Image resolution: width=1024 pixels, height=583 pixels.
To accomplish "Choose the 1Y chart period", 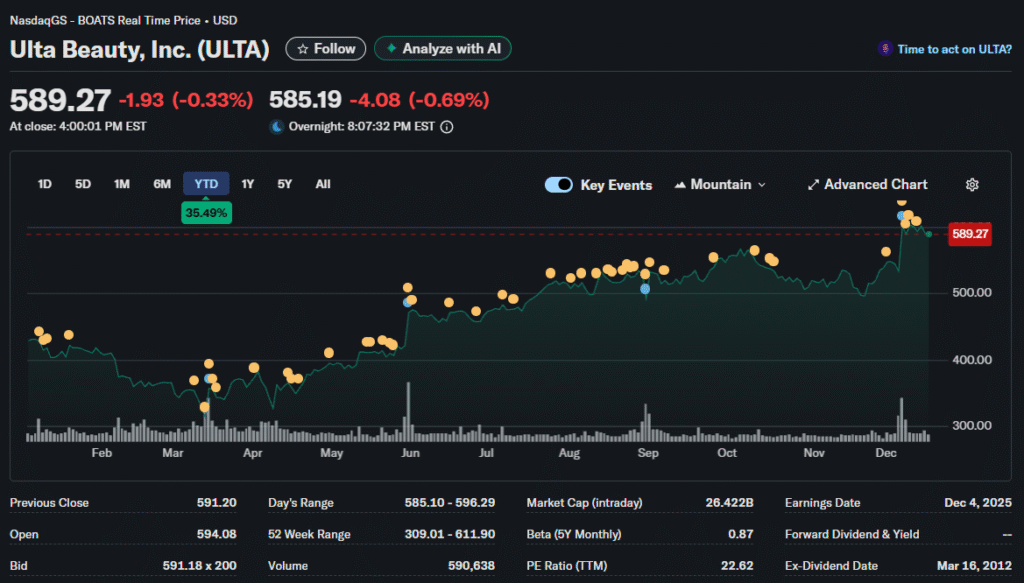I will coord(248,184).
